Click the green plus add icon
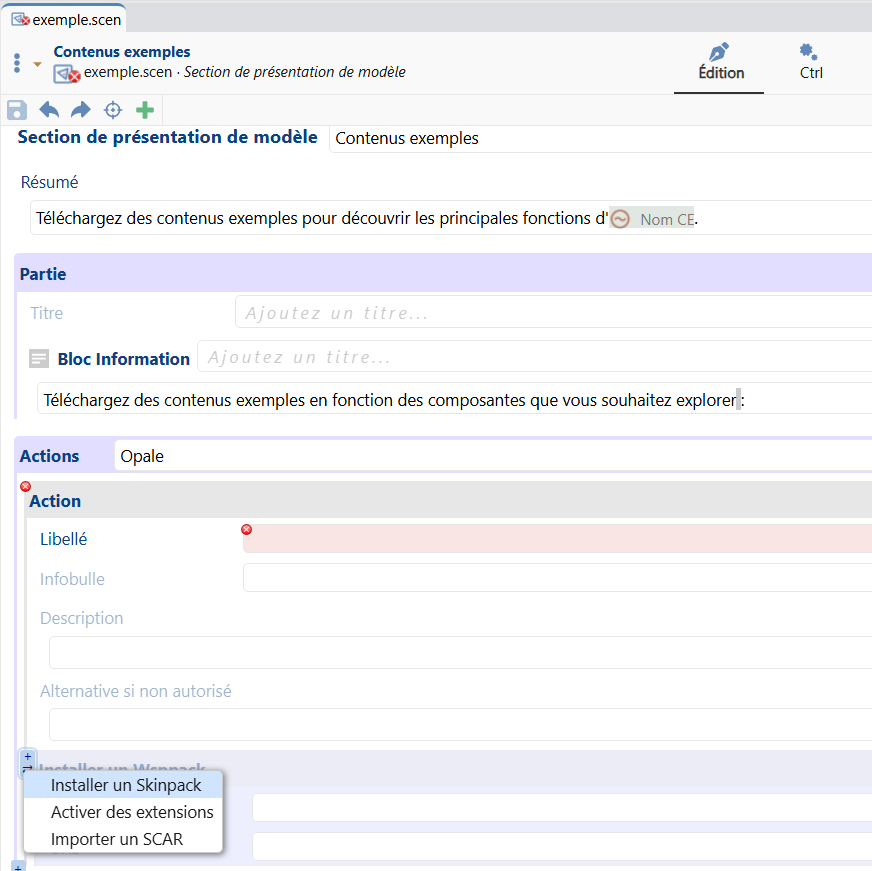 pyautogui.click(x=145, y=110)
